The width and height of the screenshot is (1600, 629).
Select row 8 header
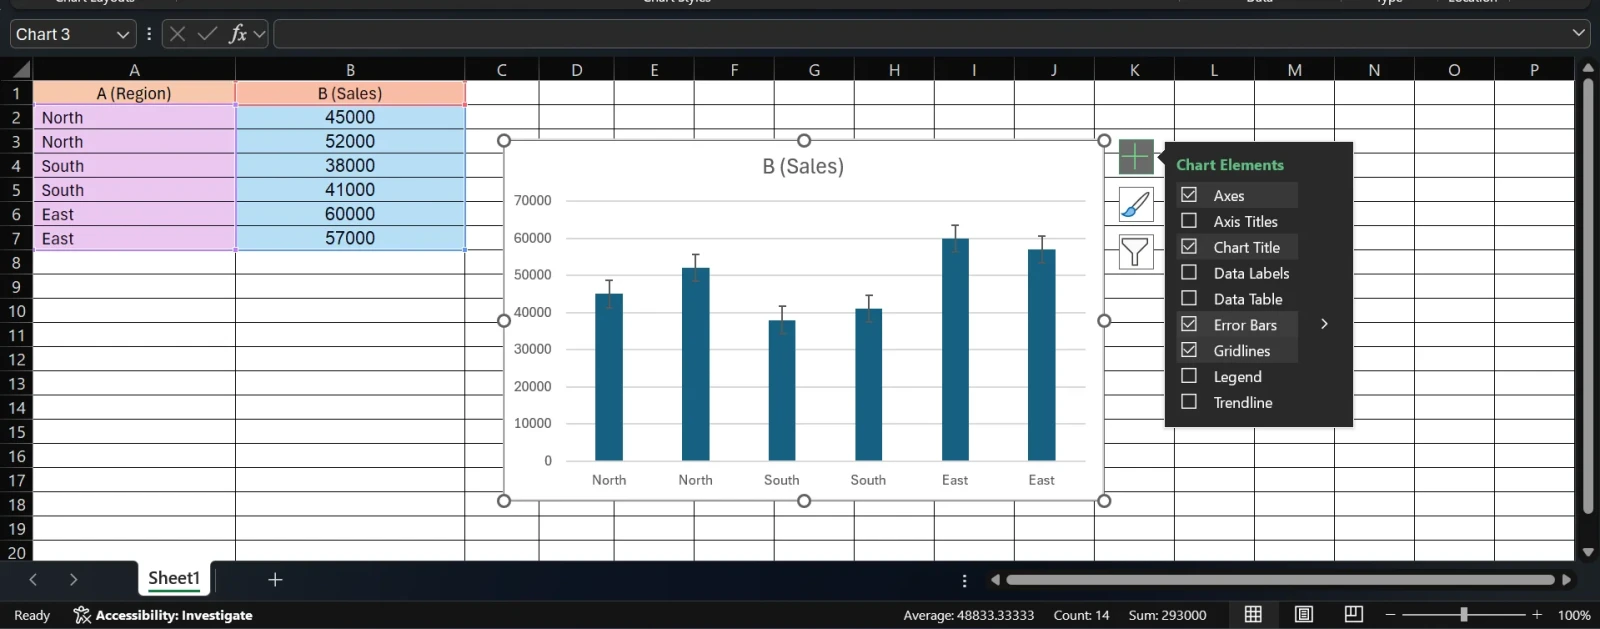tap(16, 263)
